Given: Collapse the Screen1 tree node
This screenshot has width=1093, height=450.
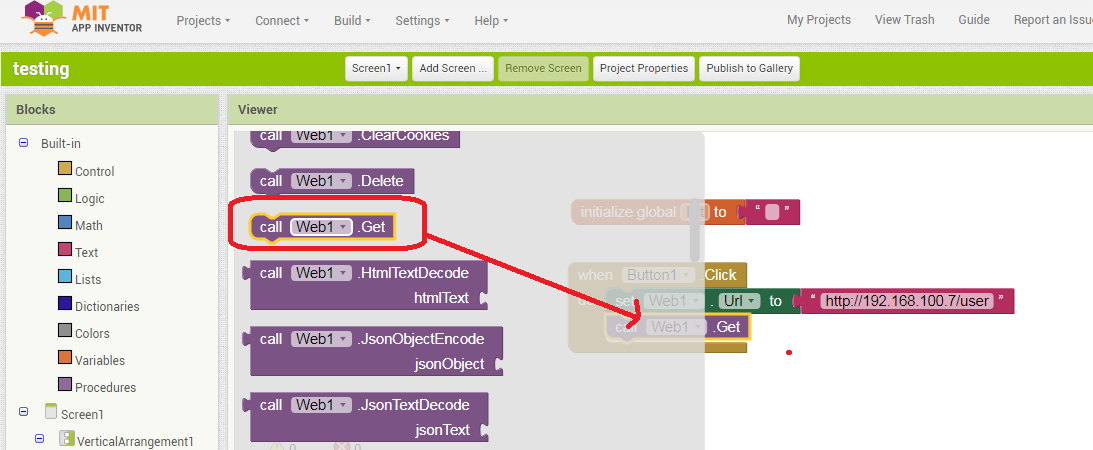Looking at the screenshot, I should pos(24,412).
